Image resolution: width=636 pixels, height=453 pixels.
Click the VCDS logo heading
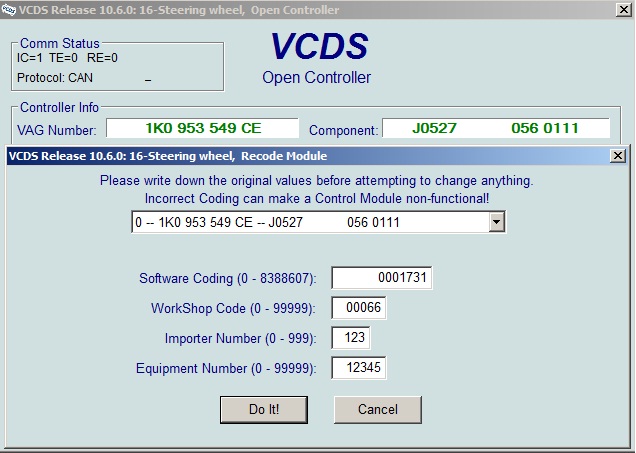(319, 47)
